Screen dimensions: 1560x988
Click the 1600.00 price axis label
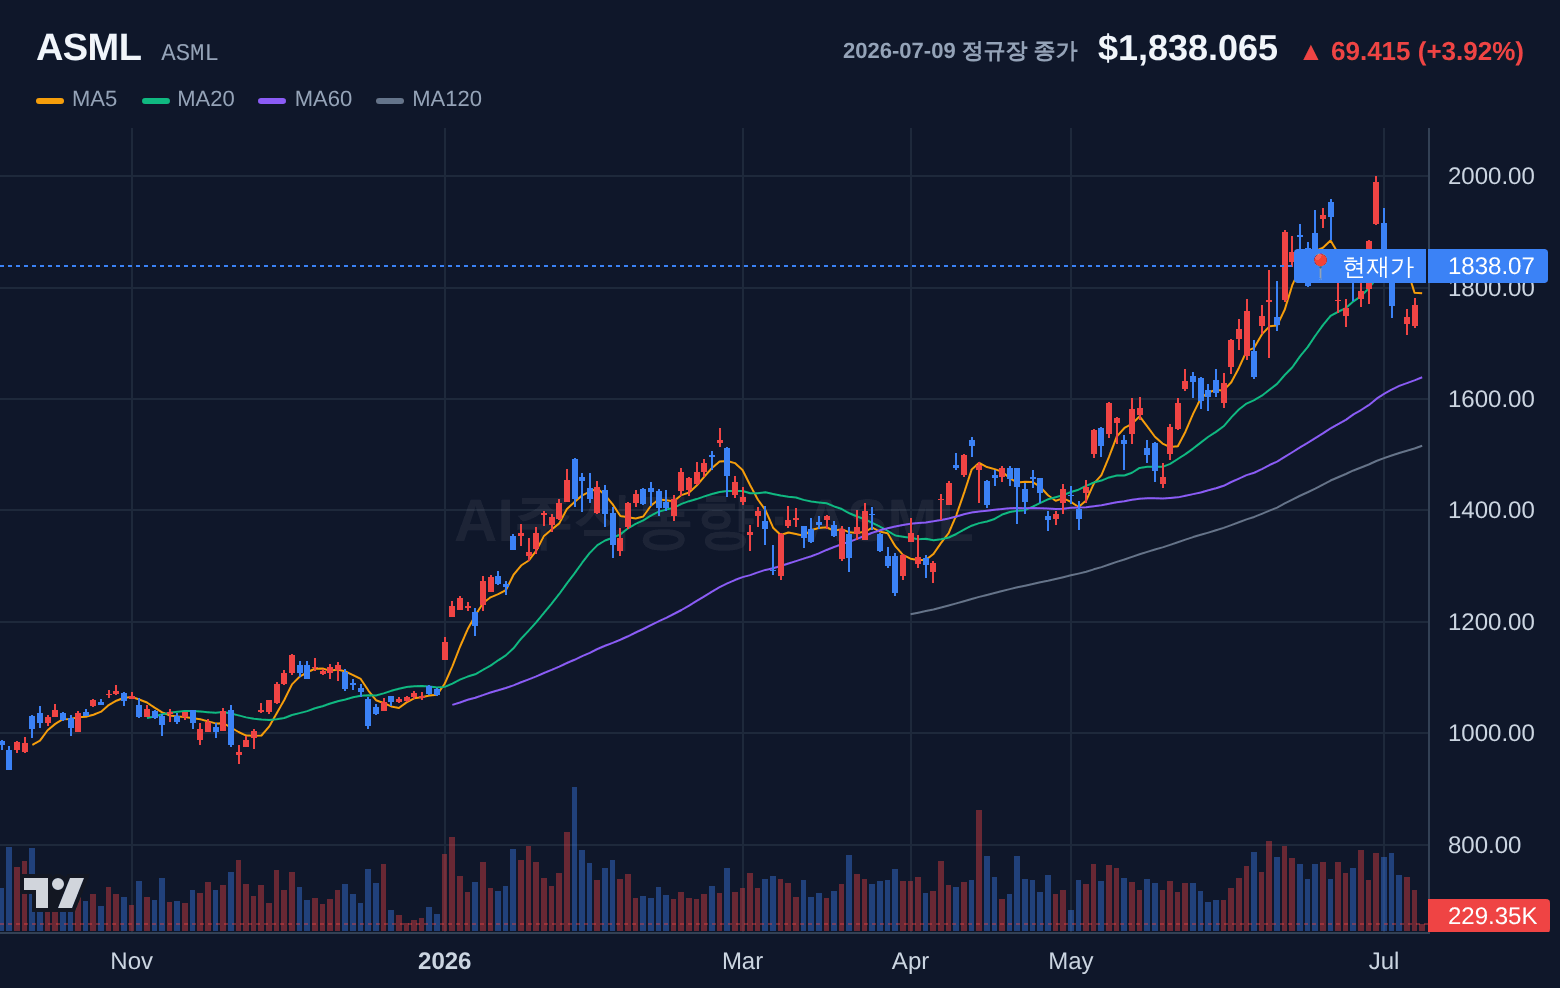(1491, 399)
